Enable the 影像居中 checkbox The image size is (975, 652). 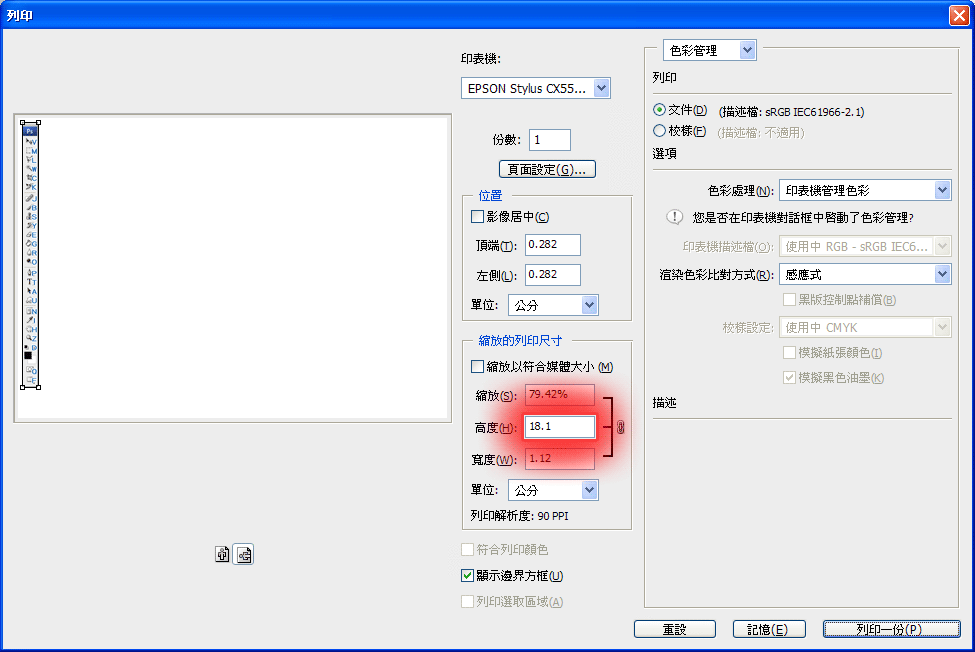click(x=478, y=216)
